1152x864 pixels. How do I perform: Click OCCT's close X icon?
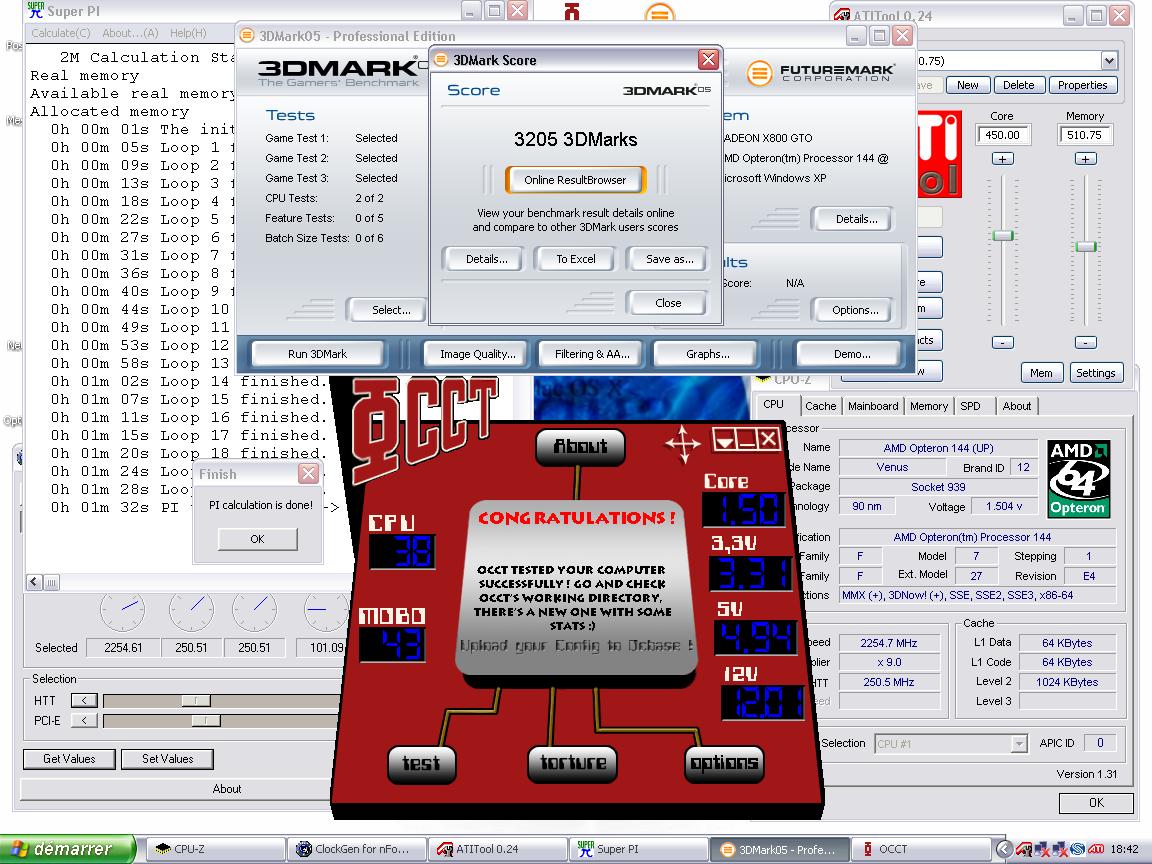tap(768, 440)
